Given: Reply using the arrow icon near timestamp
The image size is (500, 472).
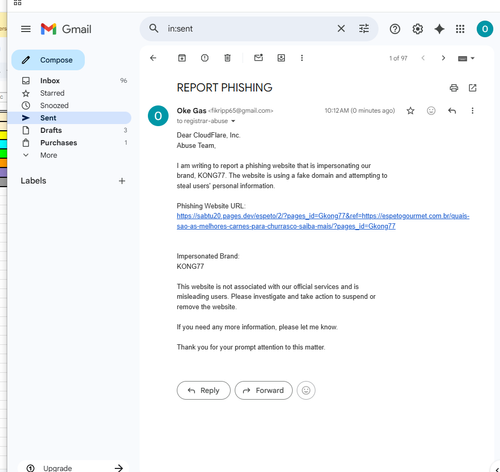Looking at the screenshot, I should click(452, 111).
